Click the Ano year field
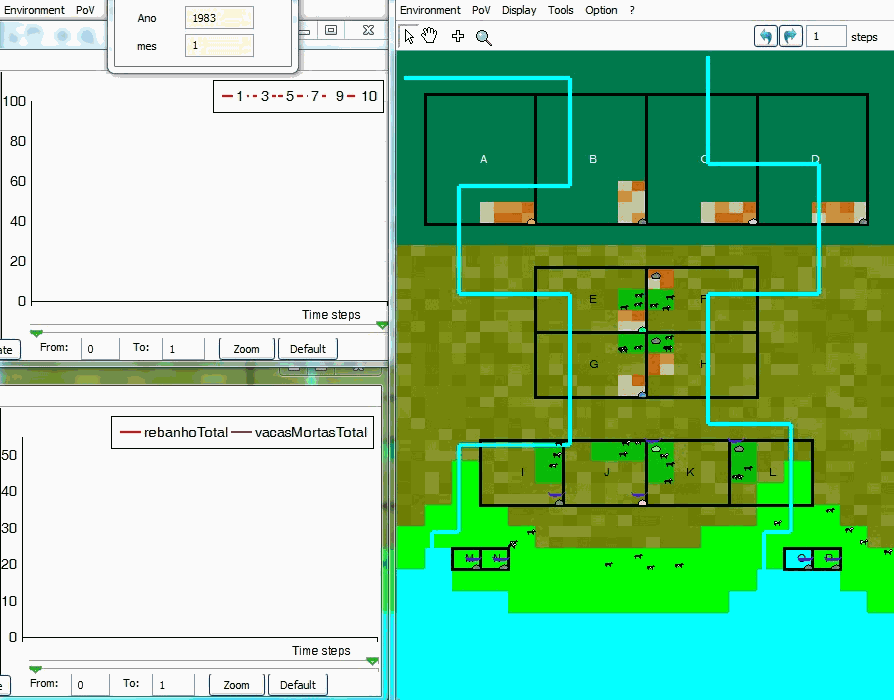The height and width of the screenshot is (700, 894). 219,18
